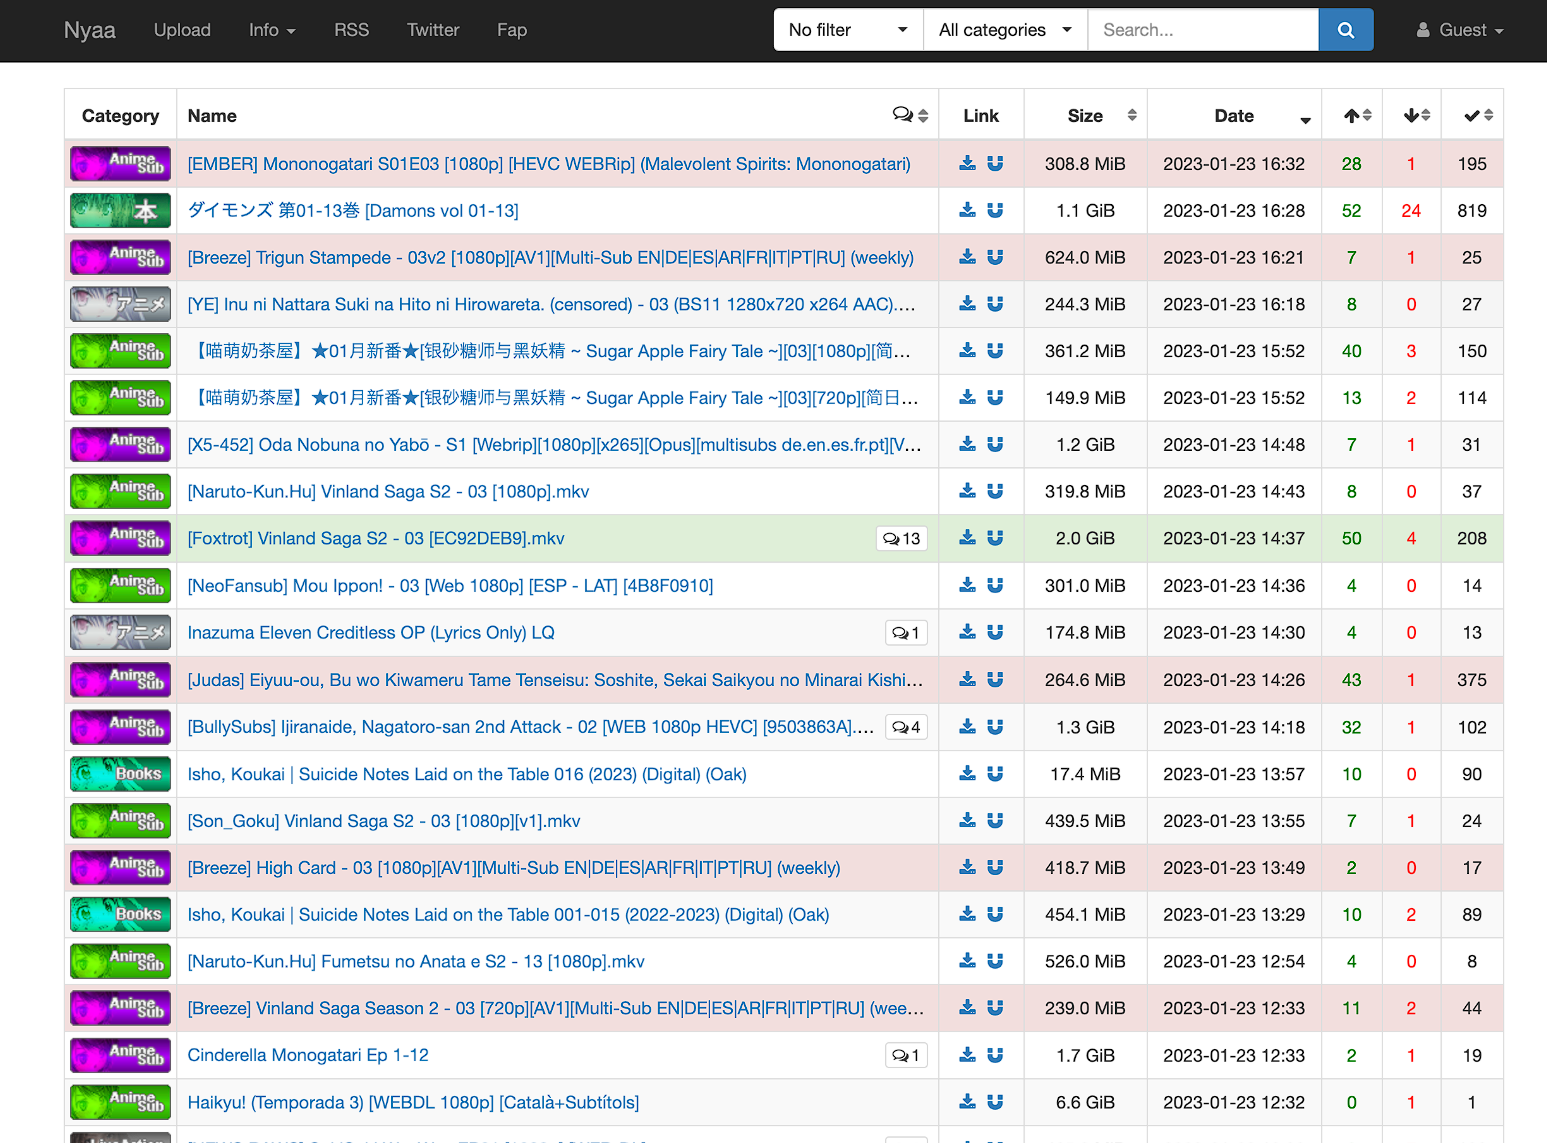Open magnet link for Damons vol 01-13
Viewport: 1547px width, 1143px height.
995,210
